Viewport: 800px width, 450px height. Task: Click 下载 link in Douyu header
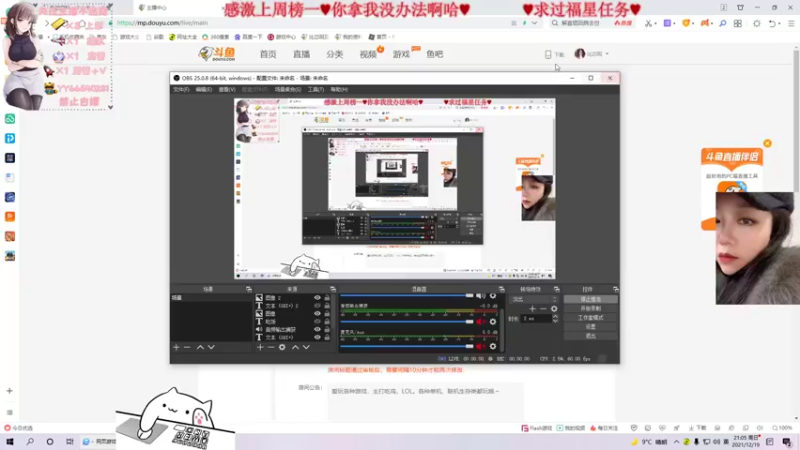555,54
